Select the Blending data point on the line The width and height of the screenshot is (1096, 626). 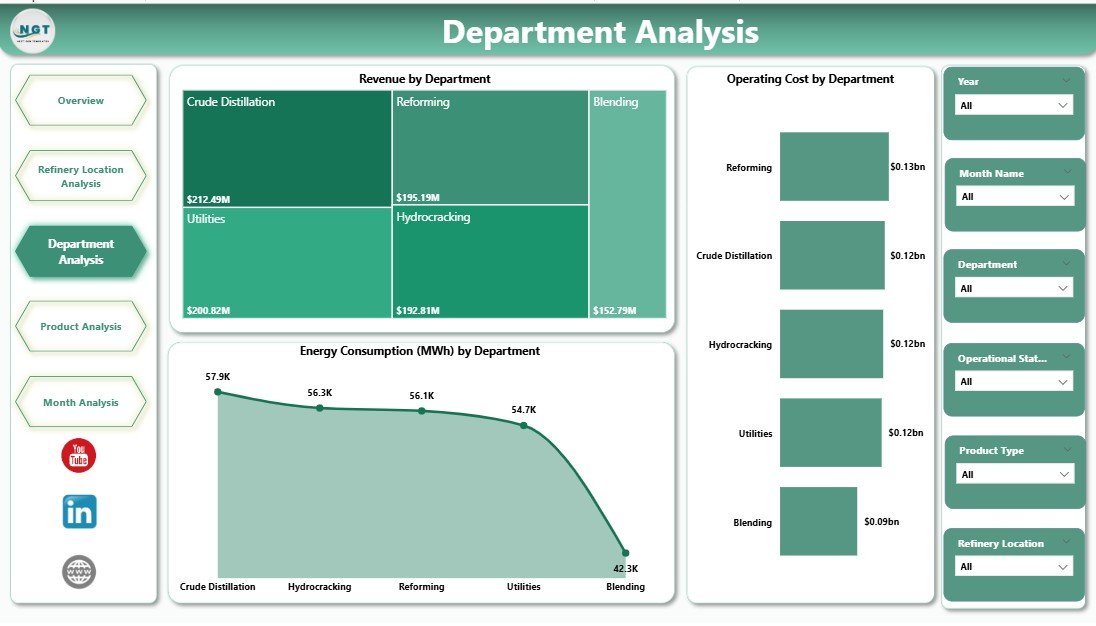coord(626,551)
